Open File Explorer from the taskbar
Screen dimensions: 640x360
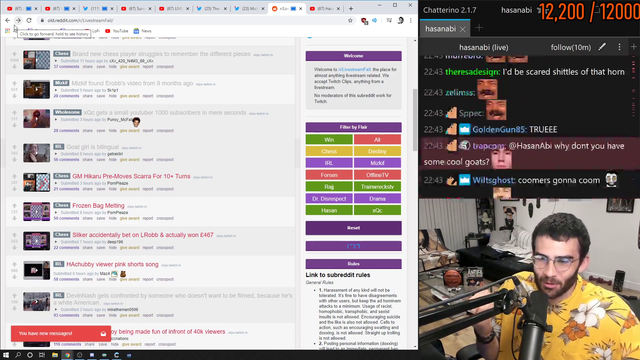click(55, 355)
